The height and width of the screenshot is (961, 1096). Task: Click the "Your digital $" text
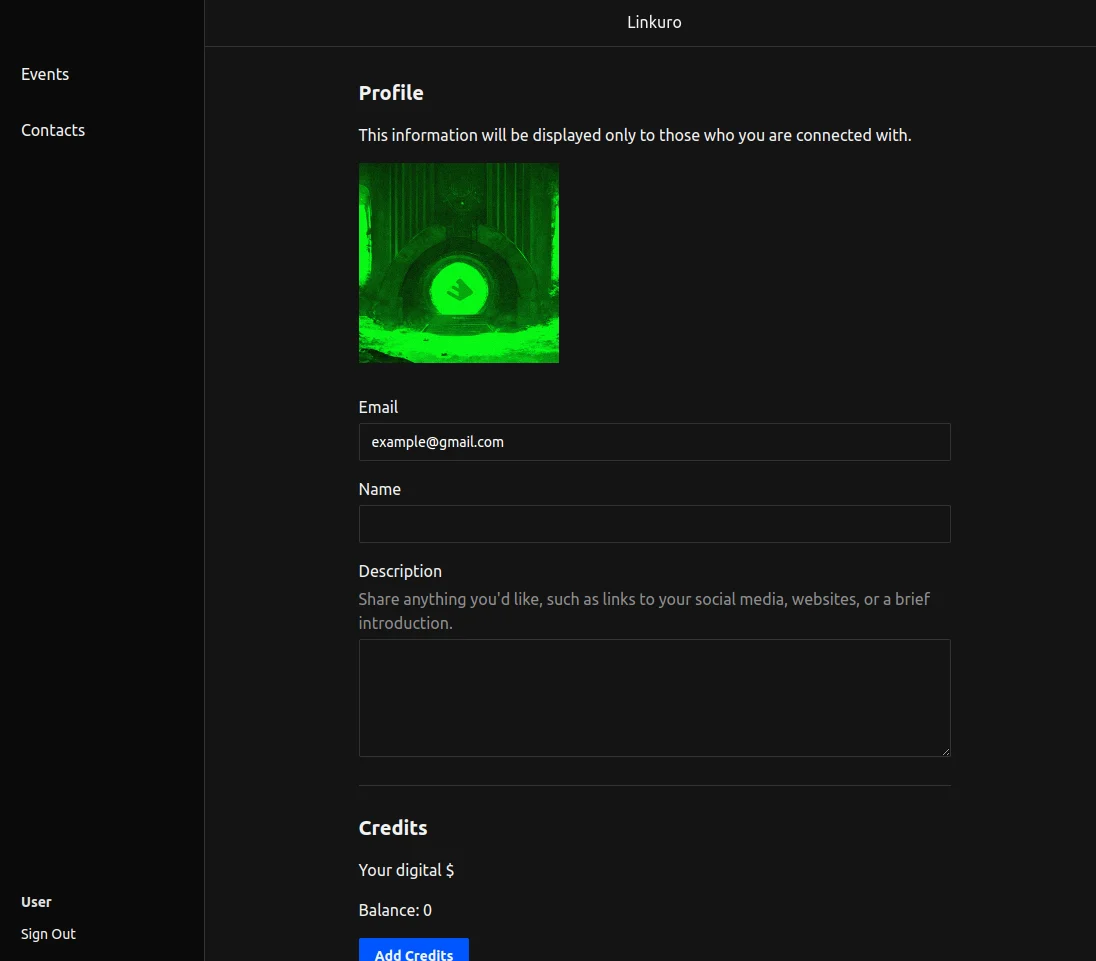pyautogui.click(x=406, y=870)
